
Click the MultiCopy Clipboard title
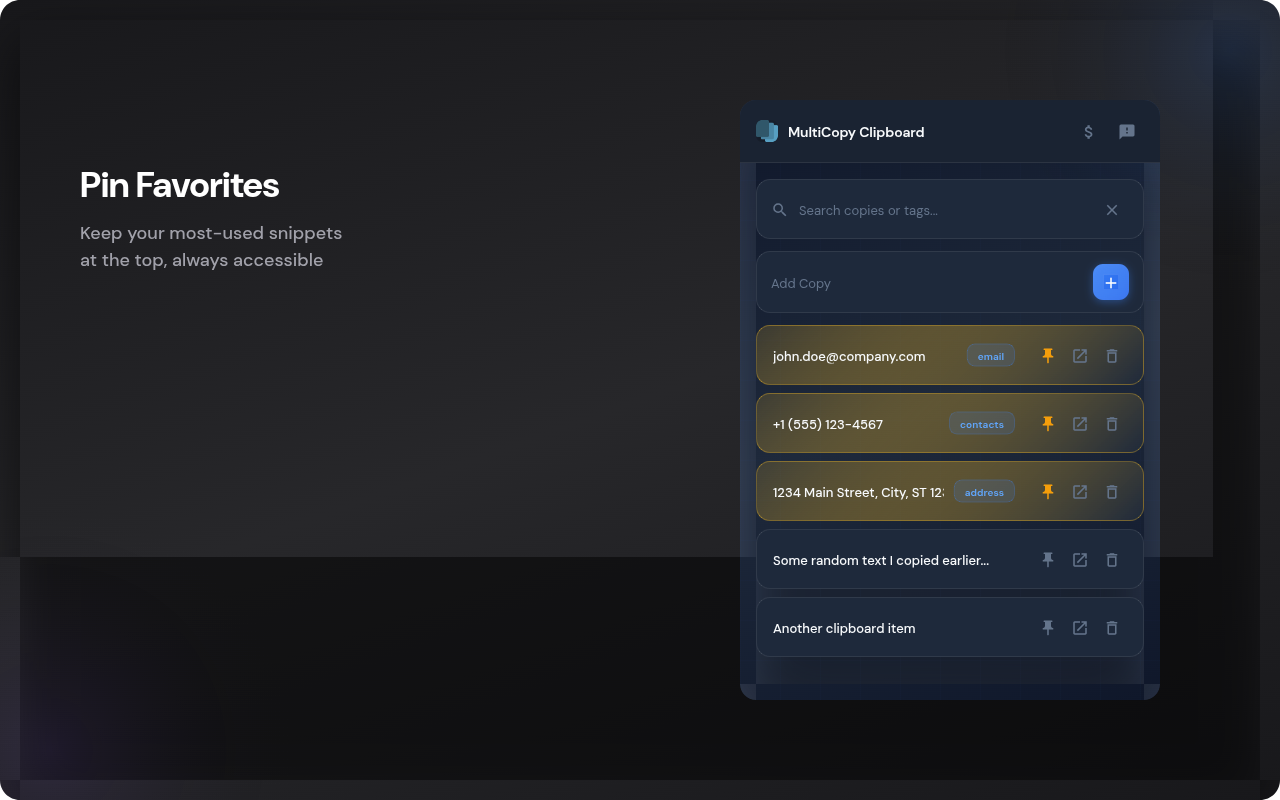point(856,132)
